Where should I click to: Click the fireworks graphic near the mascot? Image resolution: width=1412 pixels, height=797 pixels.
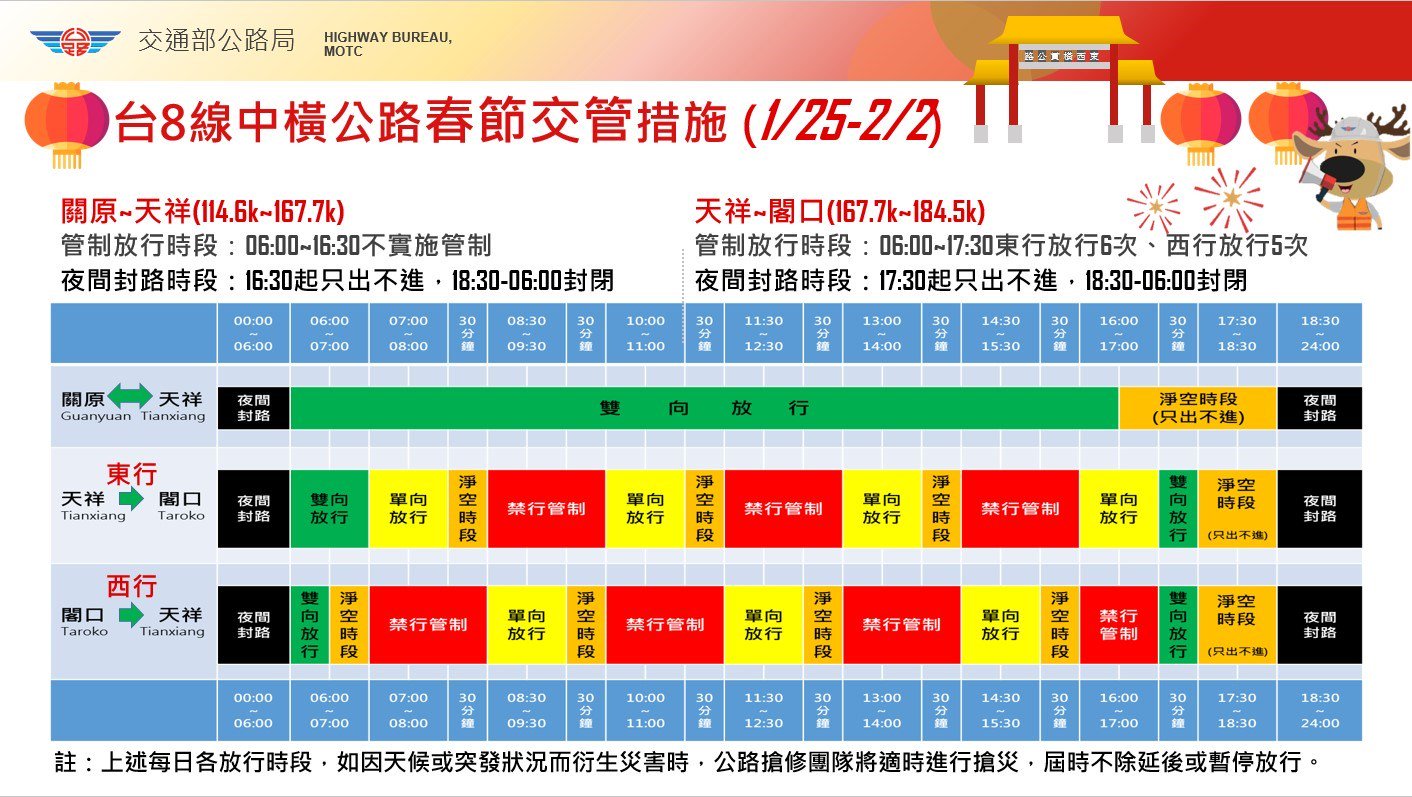click(1196, 201)
